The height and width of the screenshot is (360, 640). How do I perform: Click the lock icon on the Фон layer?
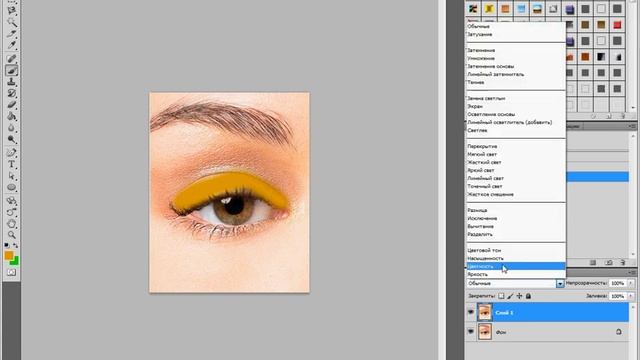pos(619,332)
